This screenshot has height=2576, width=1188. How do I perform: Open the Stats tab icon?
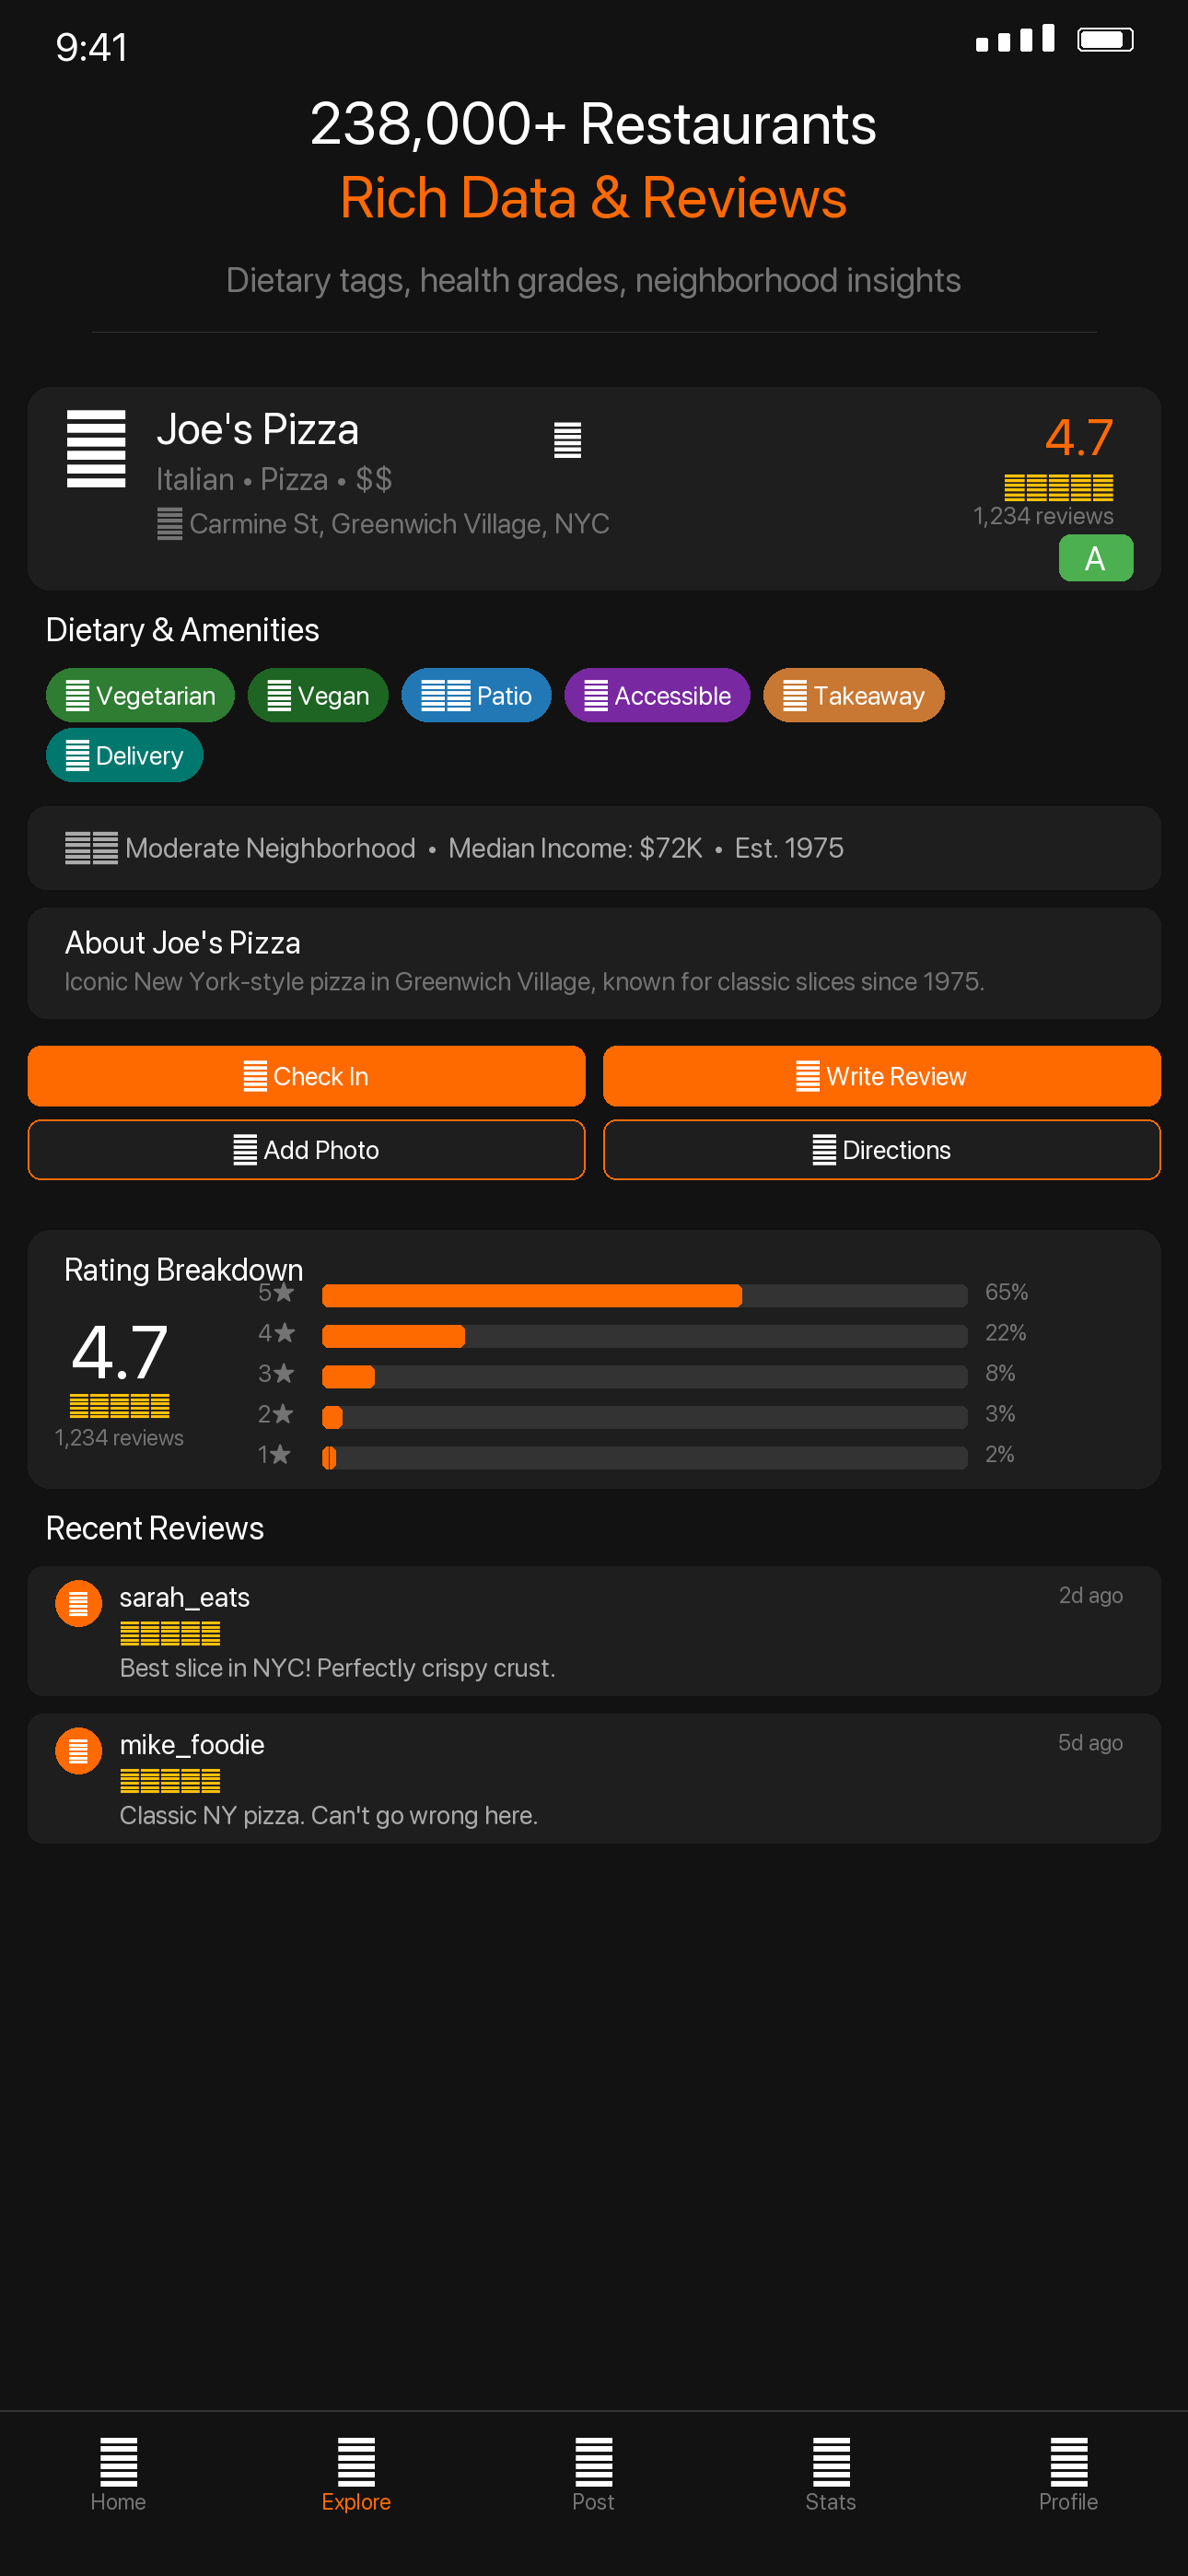pos(831,2462)
